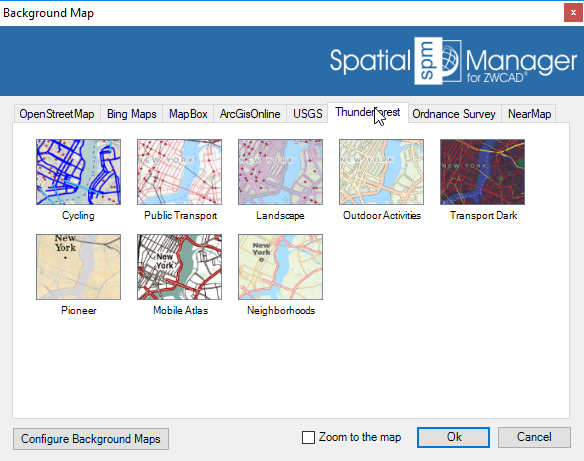Click the Cycling label text
The image size is (584, 461).
78,216
